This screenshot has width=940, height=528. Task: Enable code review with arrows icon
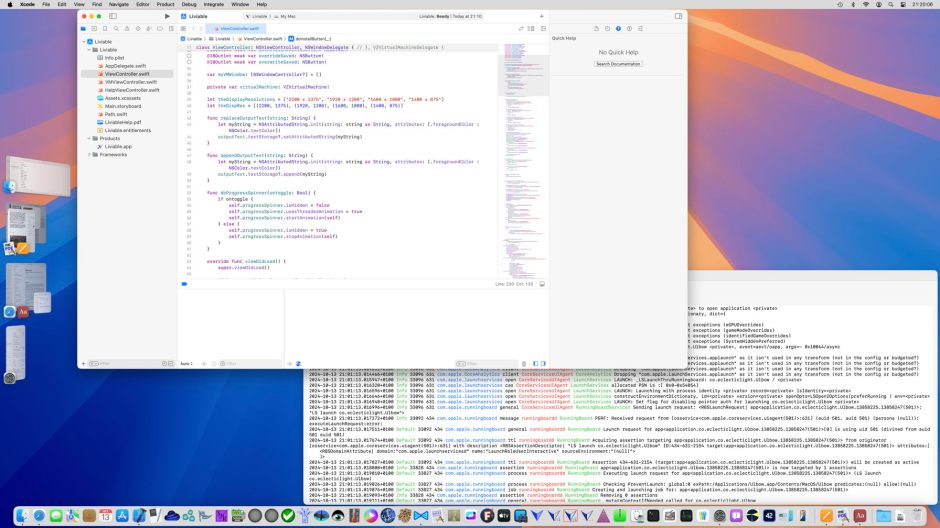tap(520, 28)
